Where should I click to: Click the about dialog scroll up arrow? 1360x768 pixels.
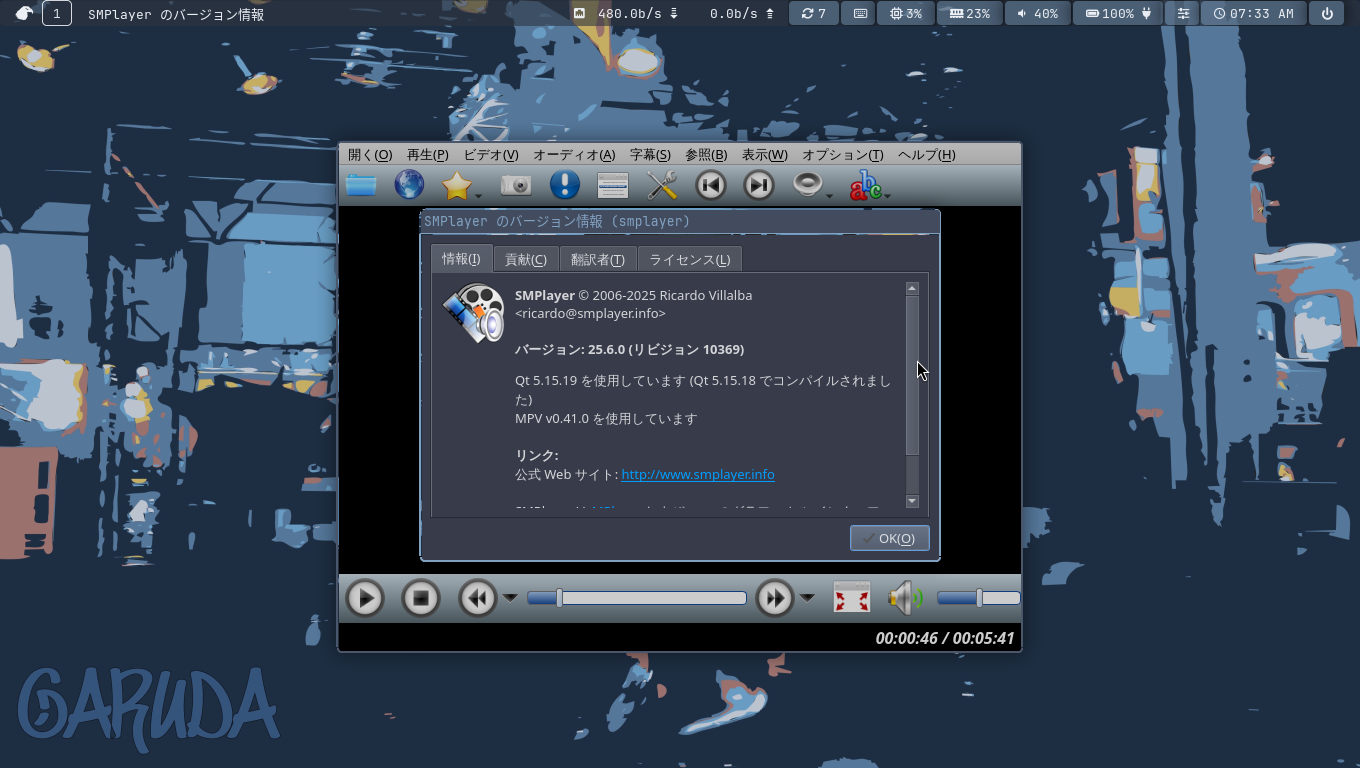pos(912,288)
